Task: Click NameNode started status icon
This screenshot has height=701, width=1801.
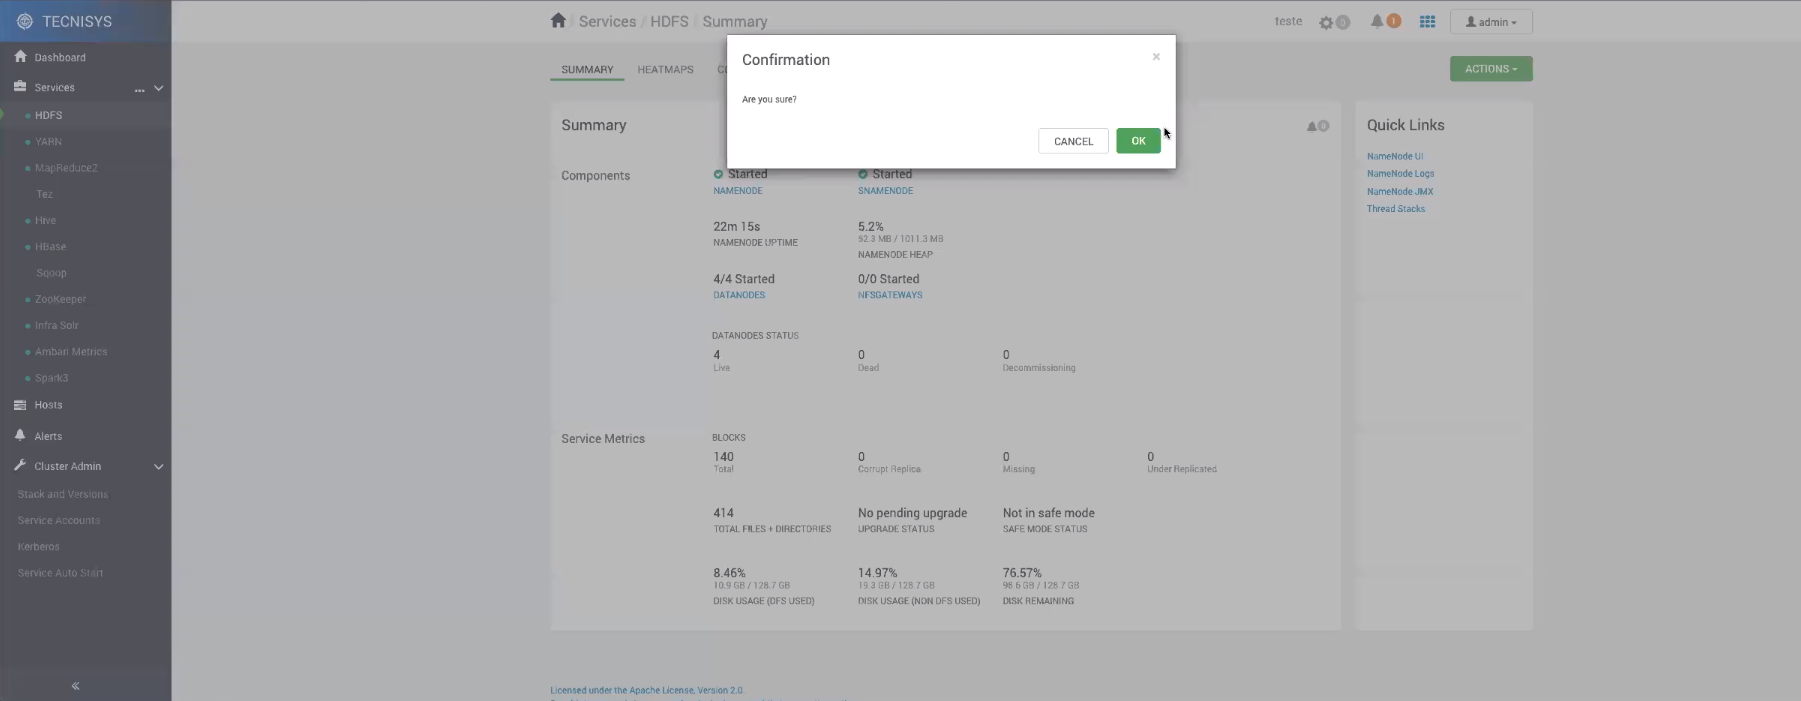Action: click(718, 174)
